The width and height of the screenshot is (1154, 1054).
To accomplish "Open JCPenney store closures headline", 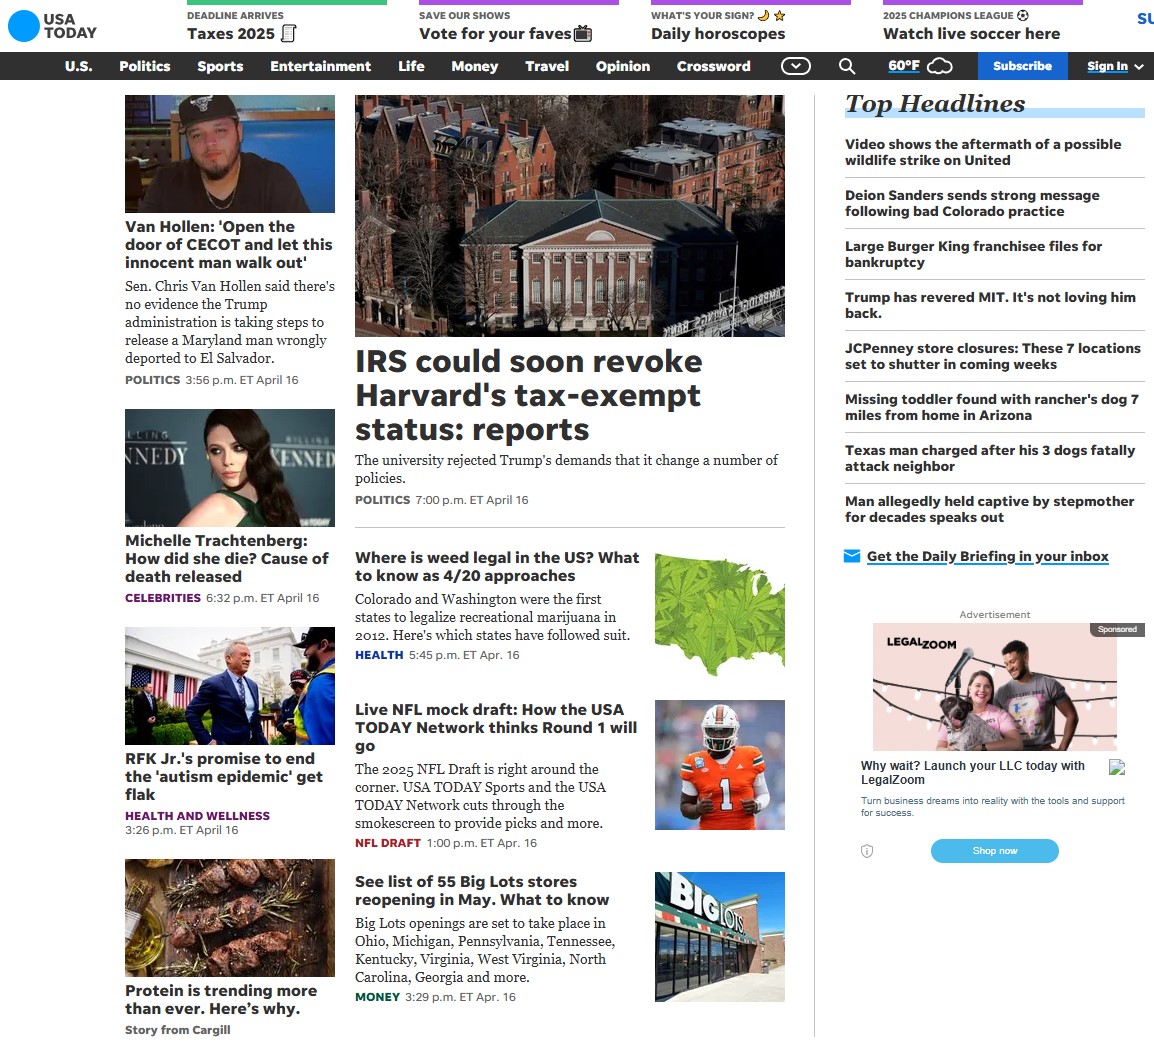I will tap(993, 356).
